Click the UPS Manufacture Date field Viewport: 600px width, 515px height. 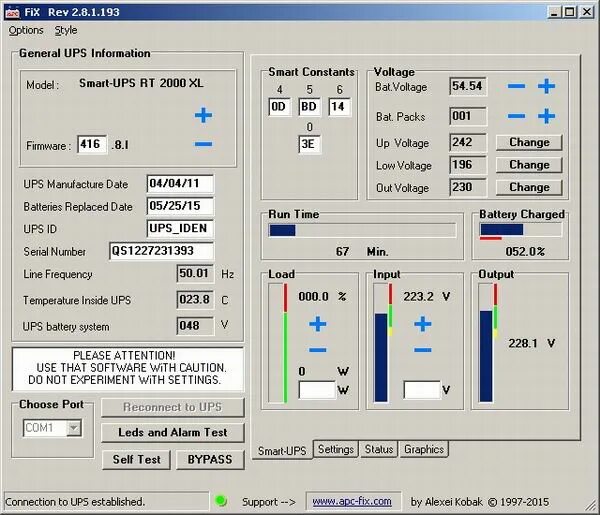180,184
